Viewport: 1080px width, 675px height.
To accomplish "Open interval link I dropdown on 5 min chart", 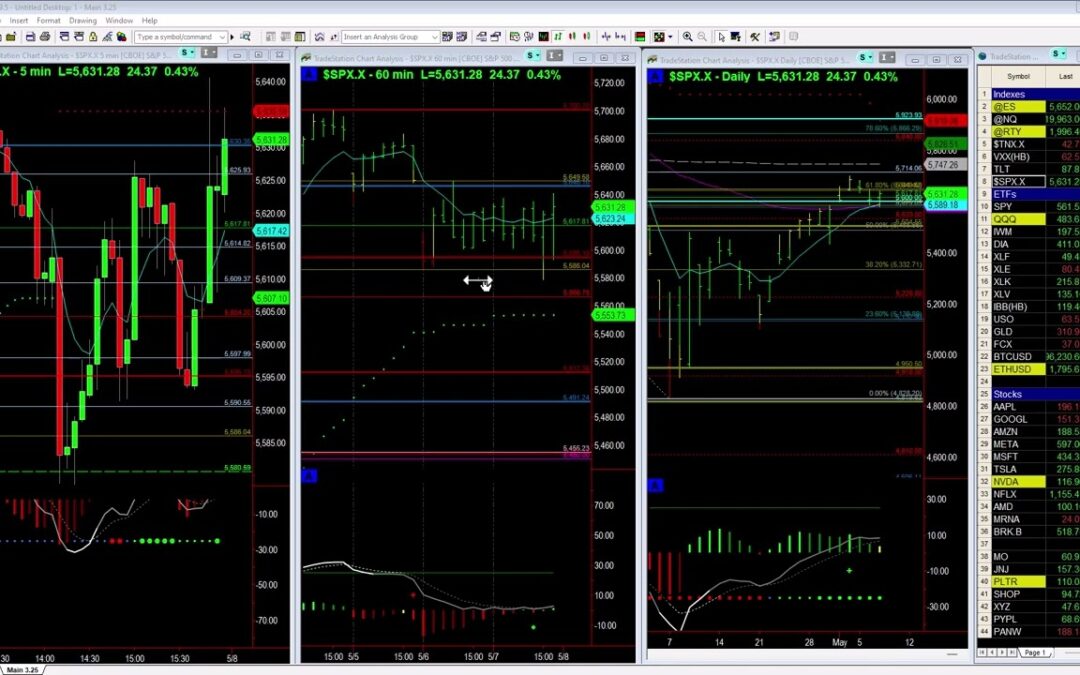I will click(209, 53).
